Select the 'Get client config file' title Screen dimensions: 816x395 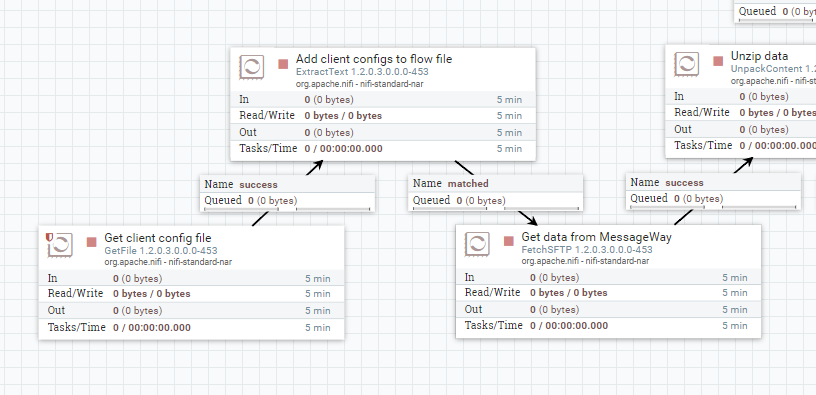158,238
